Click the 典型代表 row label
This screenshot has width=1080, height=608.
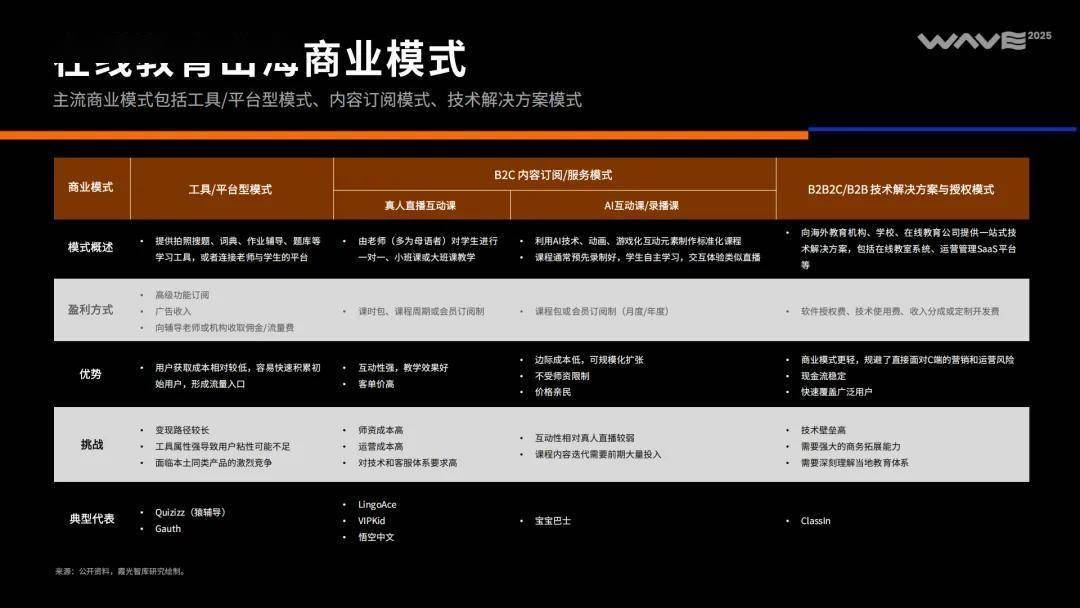click(91, 519)
